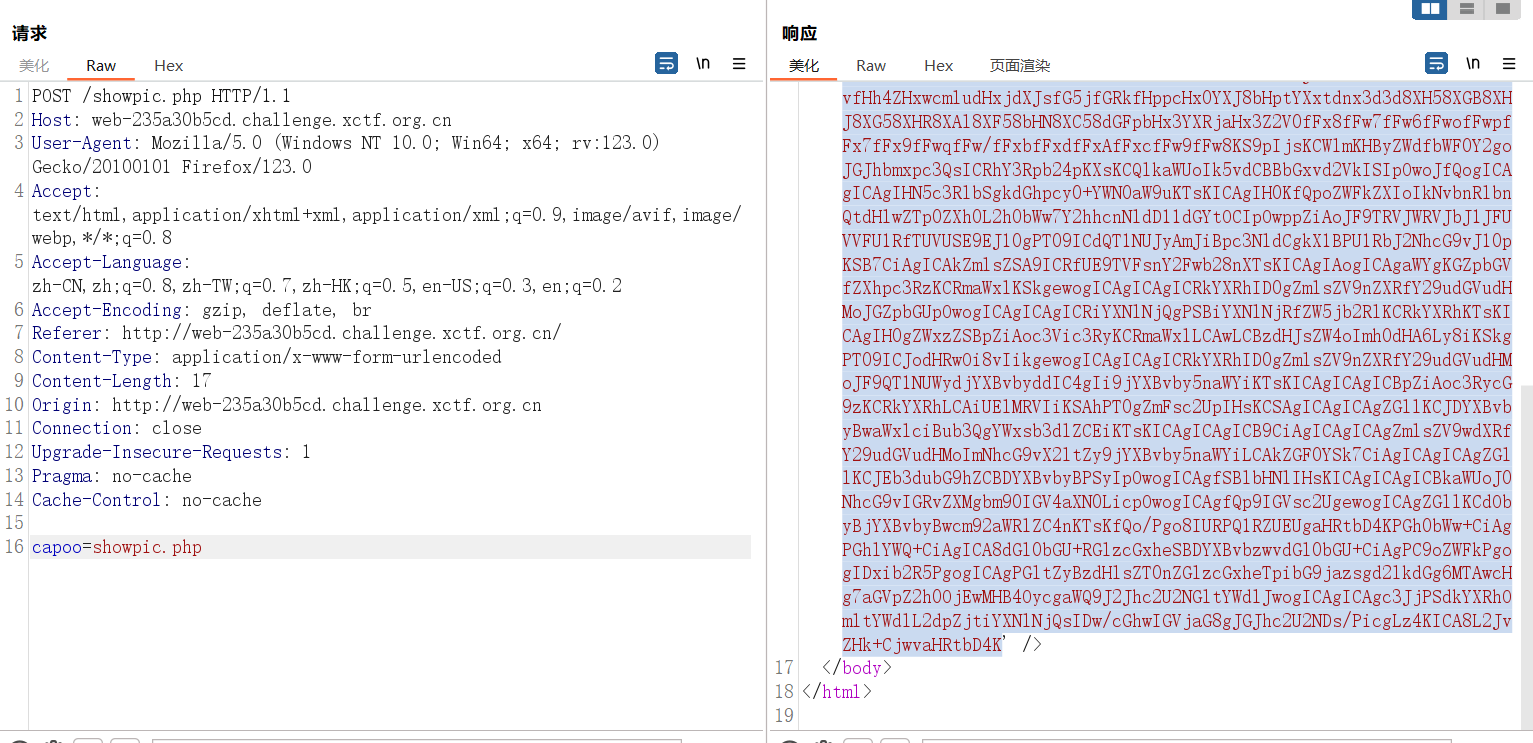This screenshot has height=743, width=1533.
Task: Click the closing </html> tag in the response
Action: [837, 691]
